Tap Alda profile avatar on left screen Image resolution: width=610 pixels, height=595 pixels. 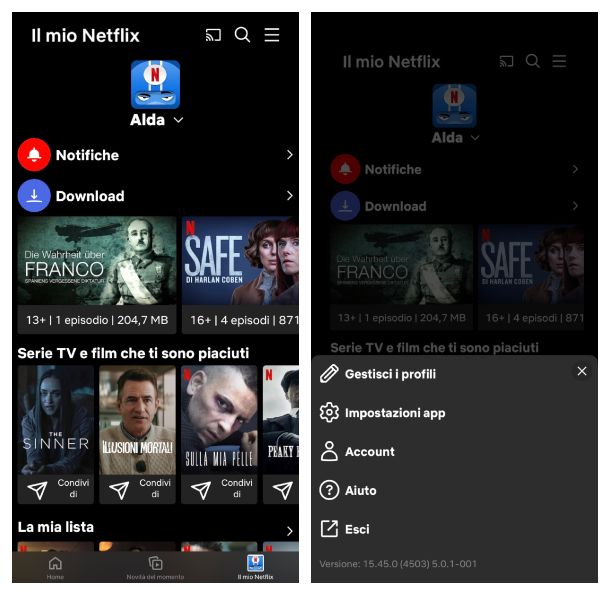155,84
